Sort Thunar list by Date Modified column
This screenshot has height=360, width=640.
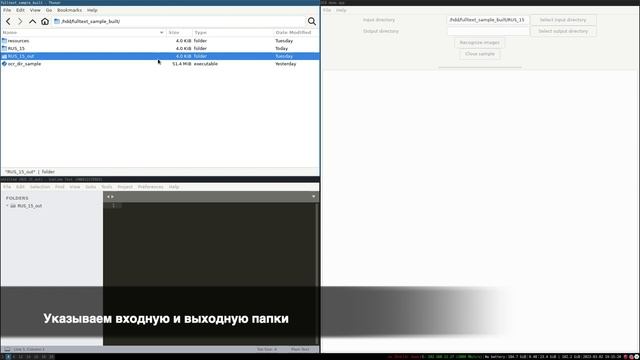(296, 32)
